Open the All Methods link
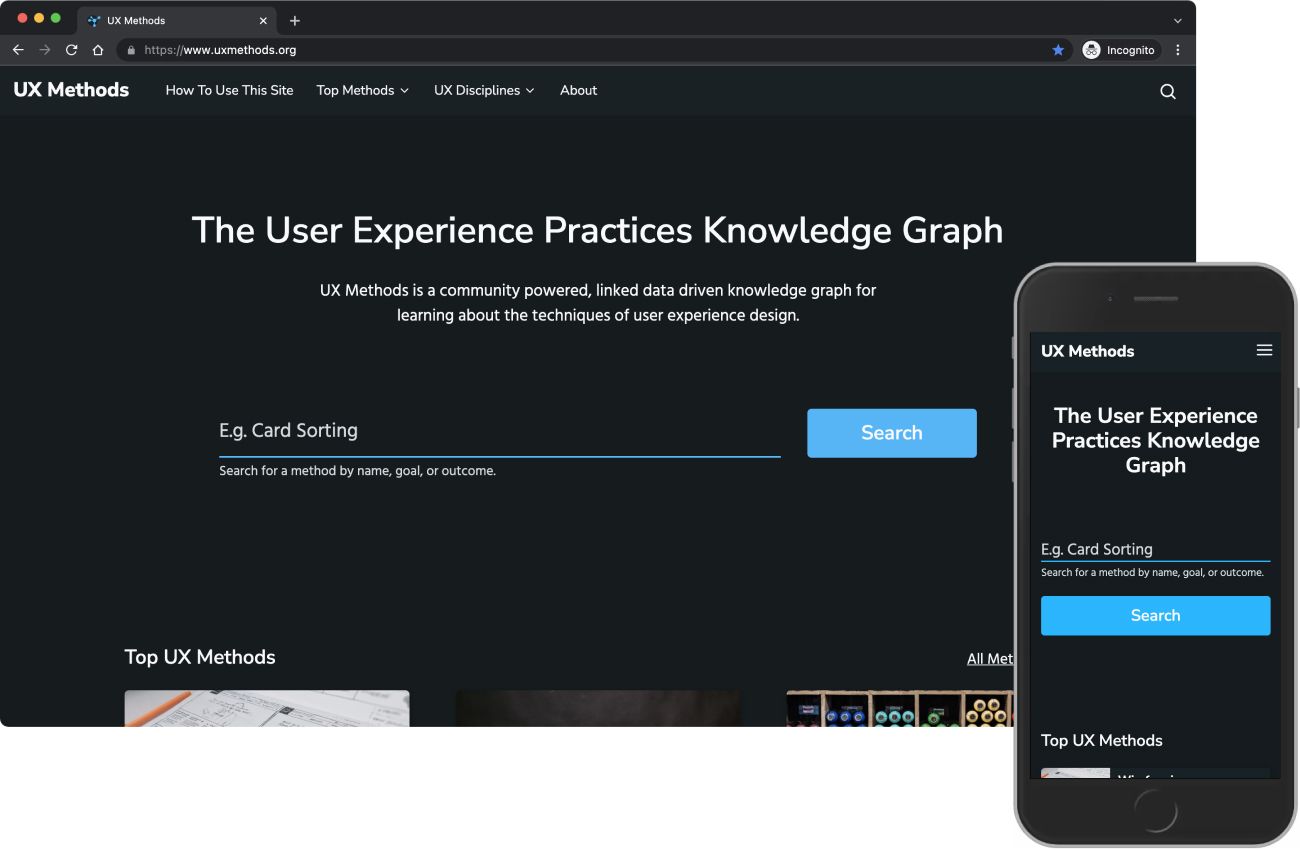This screenshot has height=850, width=1300. coord(990,658)
